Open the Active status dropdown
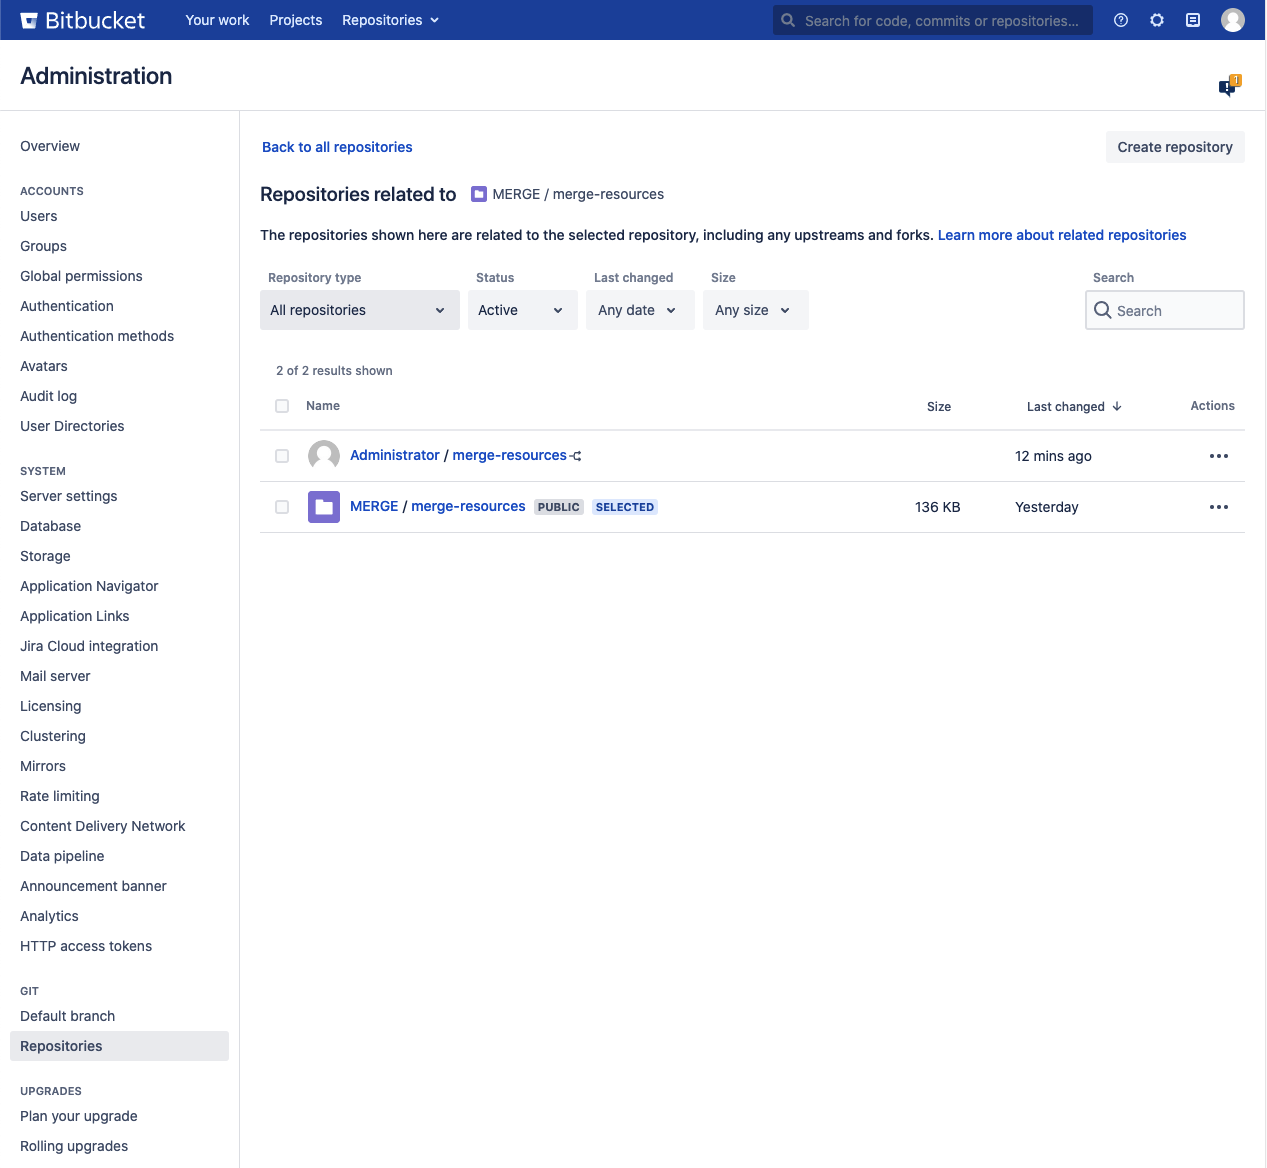The image size is (1267, 1168). click(522, 310)
